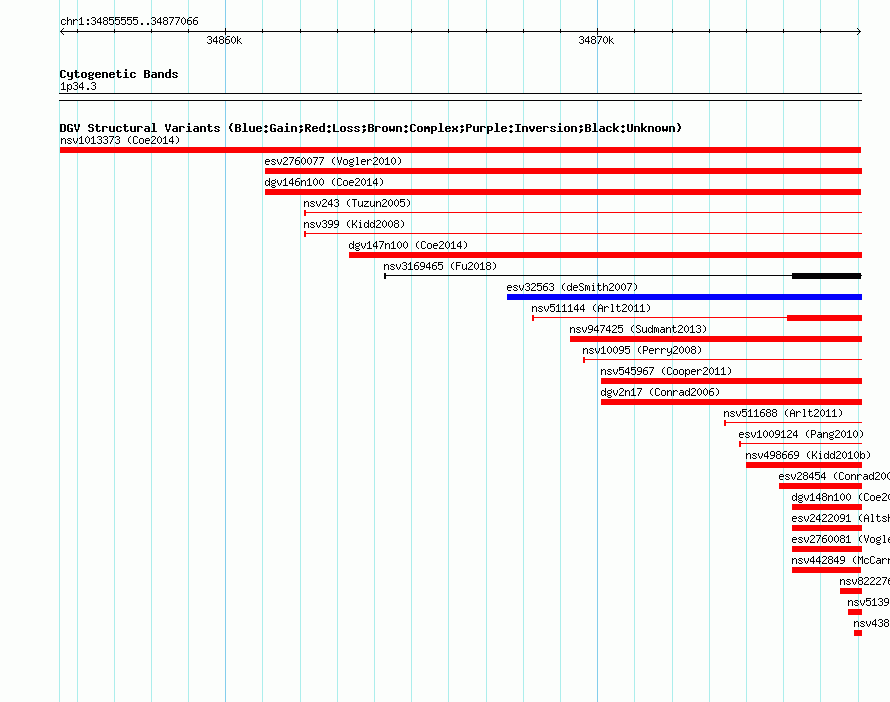Click the nsv442849 variant label
The image size is (890, 702).
[841, 560]
